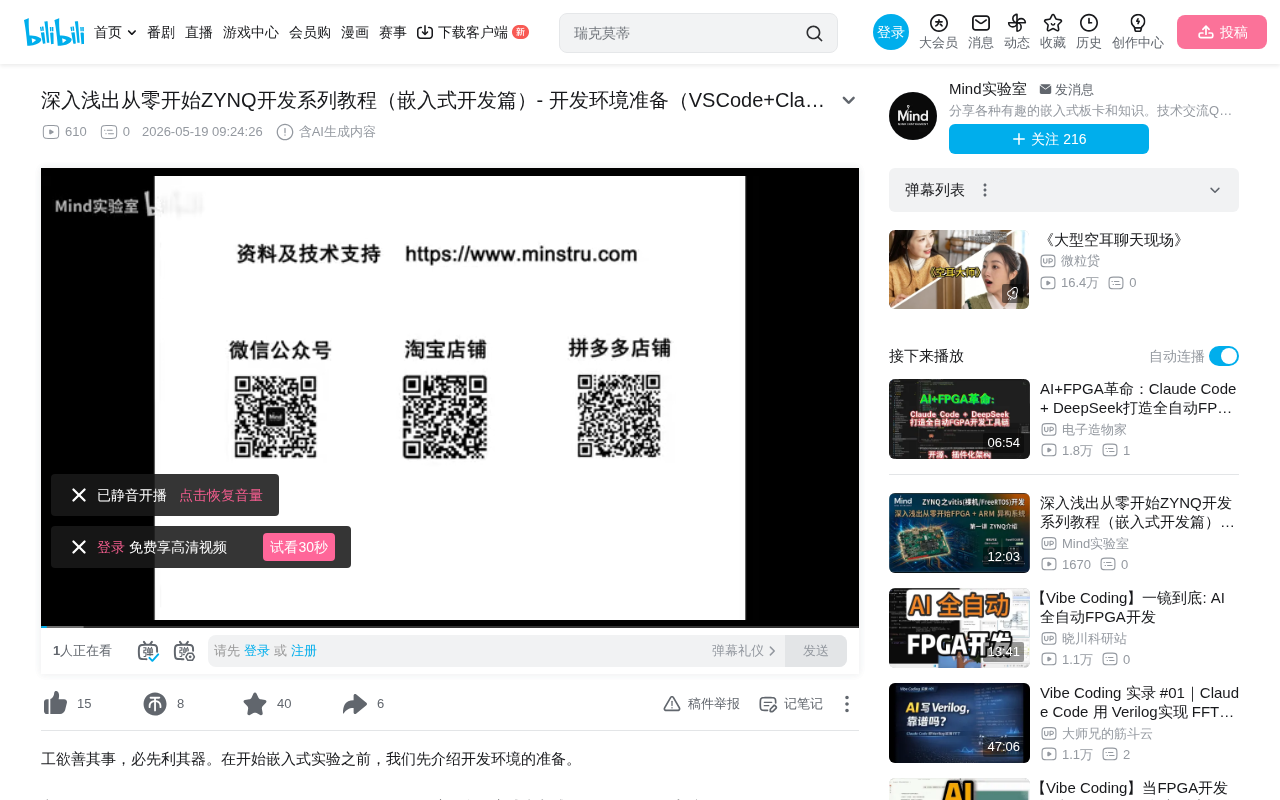Go to 番剧 menu item
Screen dimensions: 1280x800
pyautogui.click(x=161, y=32)
